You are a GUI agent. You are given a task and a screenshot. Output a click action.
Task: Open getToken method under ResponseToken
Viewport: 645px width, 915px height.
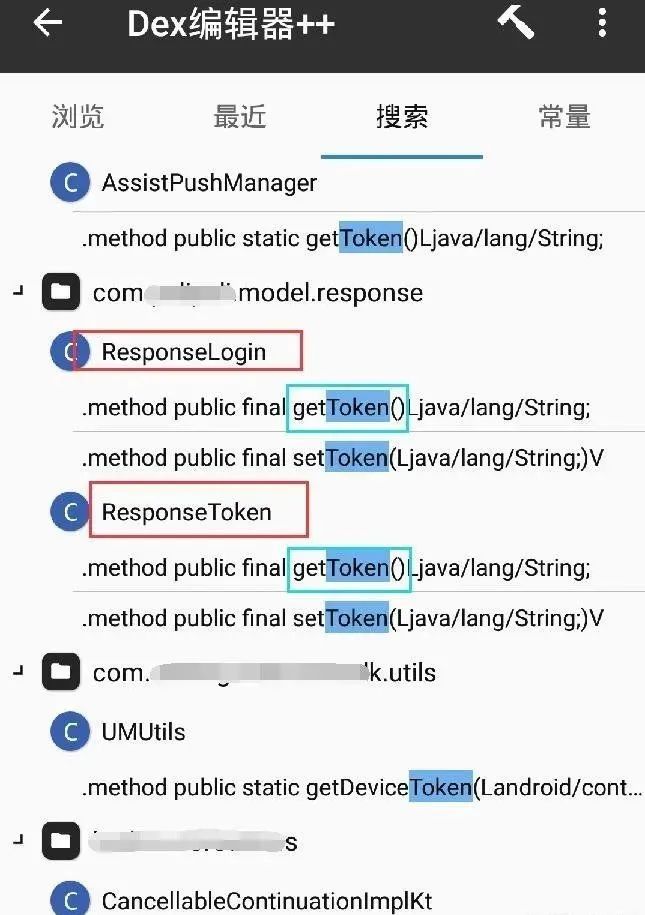point(336,568)
